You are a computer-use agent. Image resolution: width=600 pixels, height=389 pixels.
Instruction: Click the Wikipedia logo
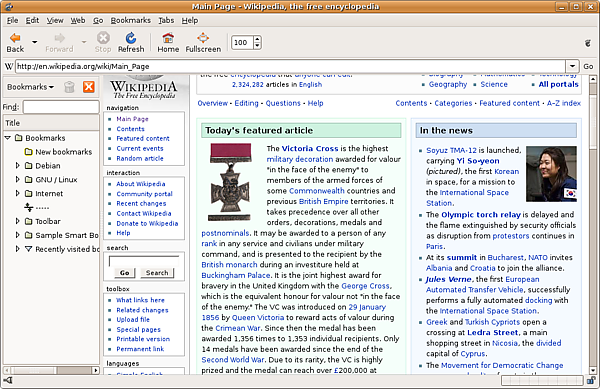(144, 88)
